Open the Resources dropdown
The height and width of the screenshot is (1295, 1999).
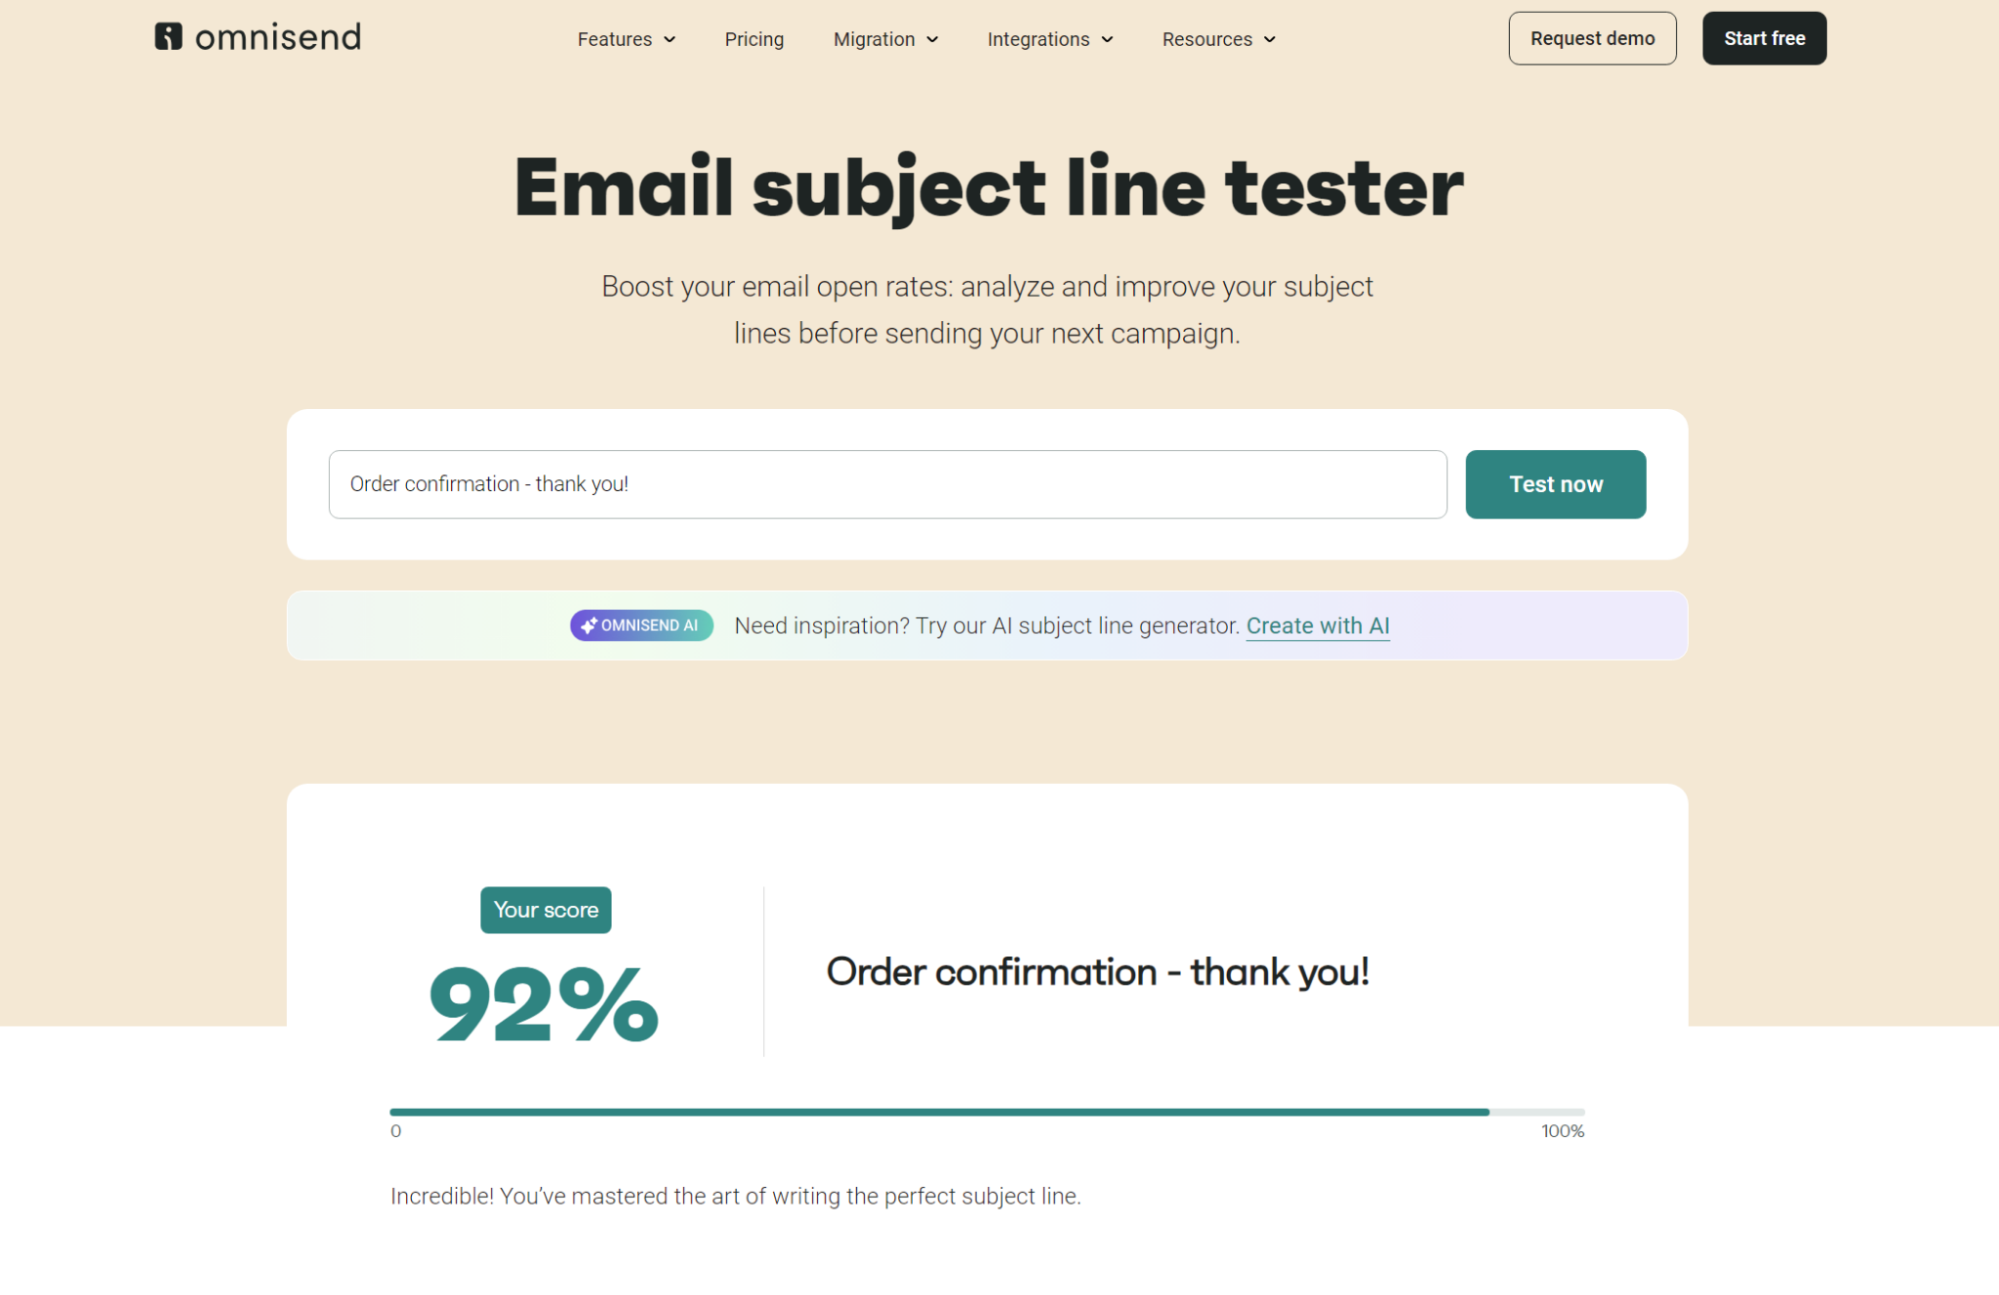(x=1217, y=39)
